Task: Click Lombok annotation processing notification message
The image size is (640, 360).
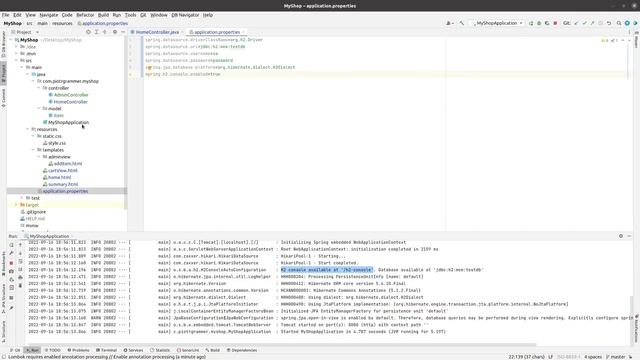Action: [107, 357]
